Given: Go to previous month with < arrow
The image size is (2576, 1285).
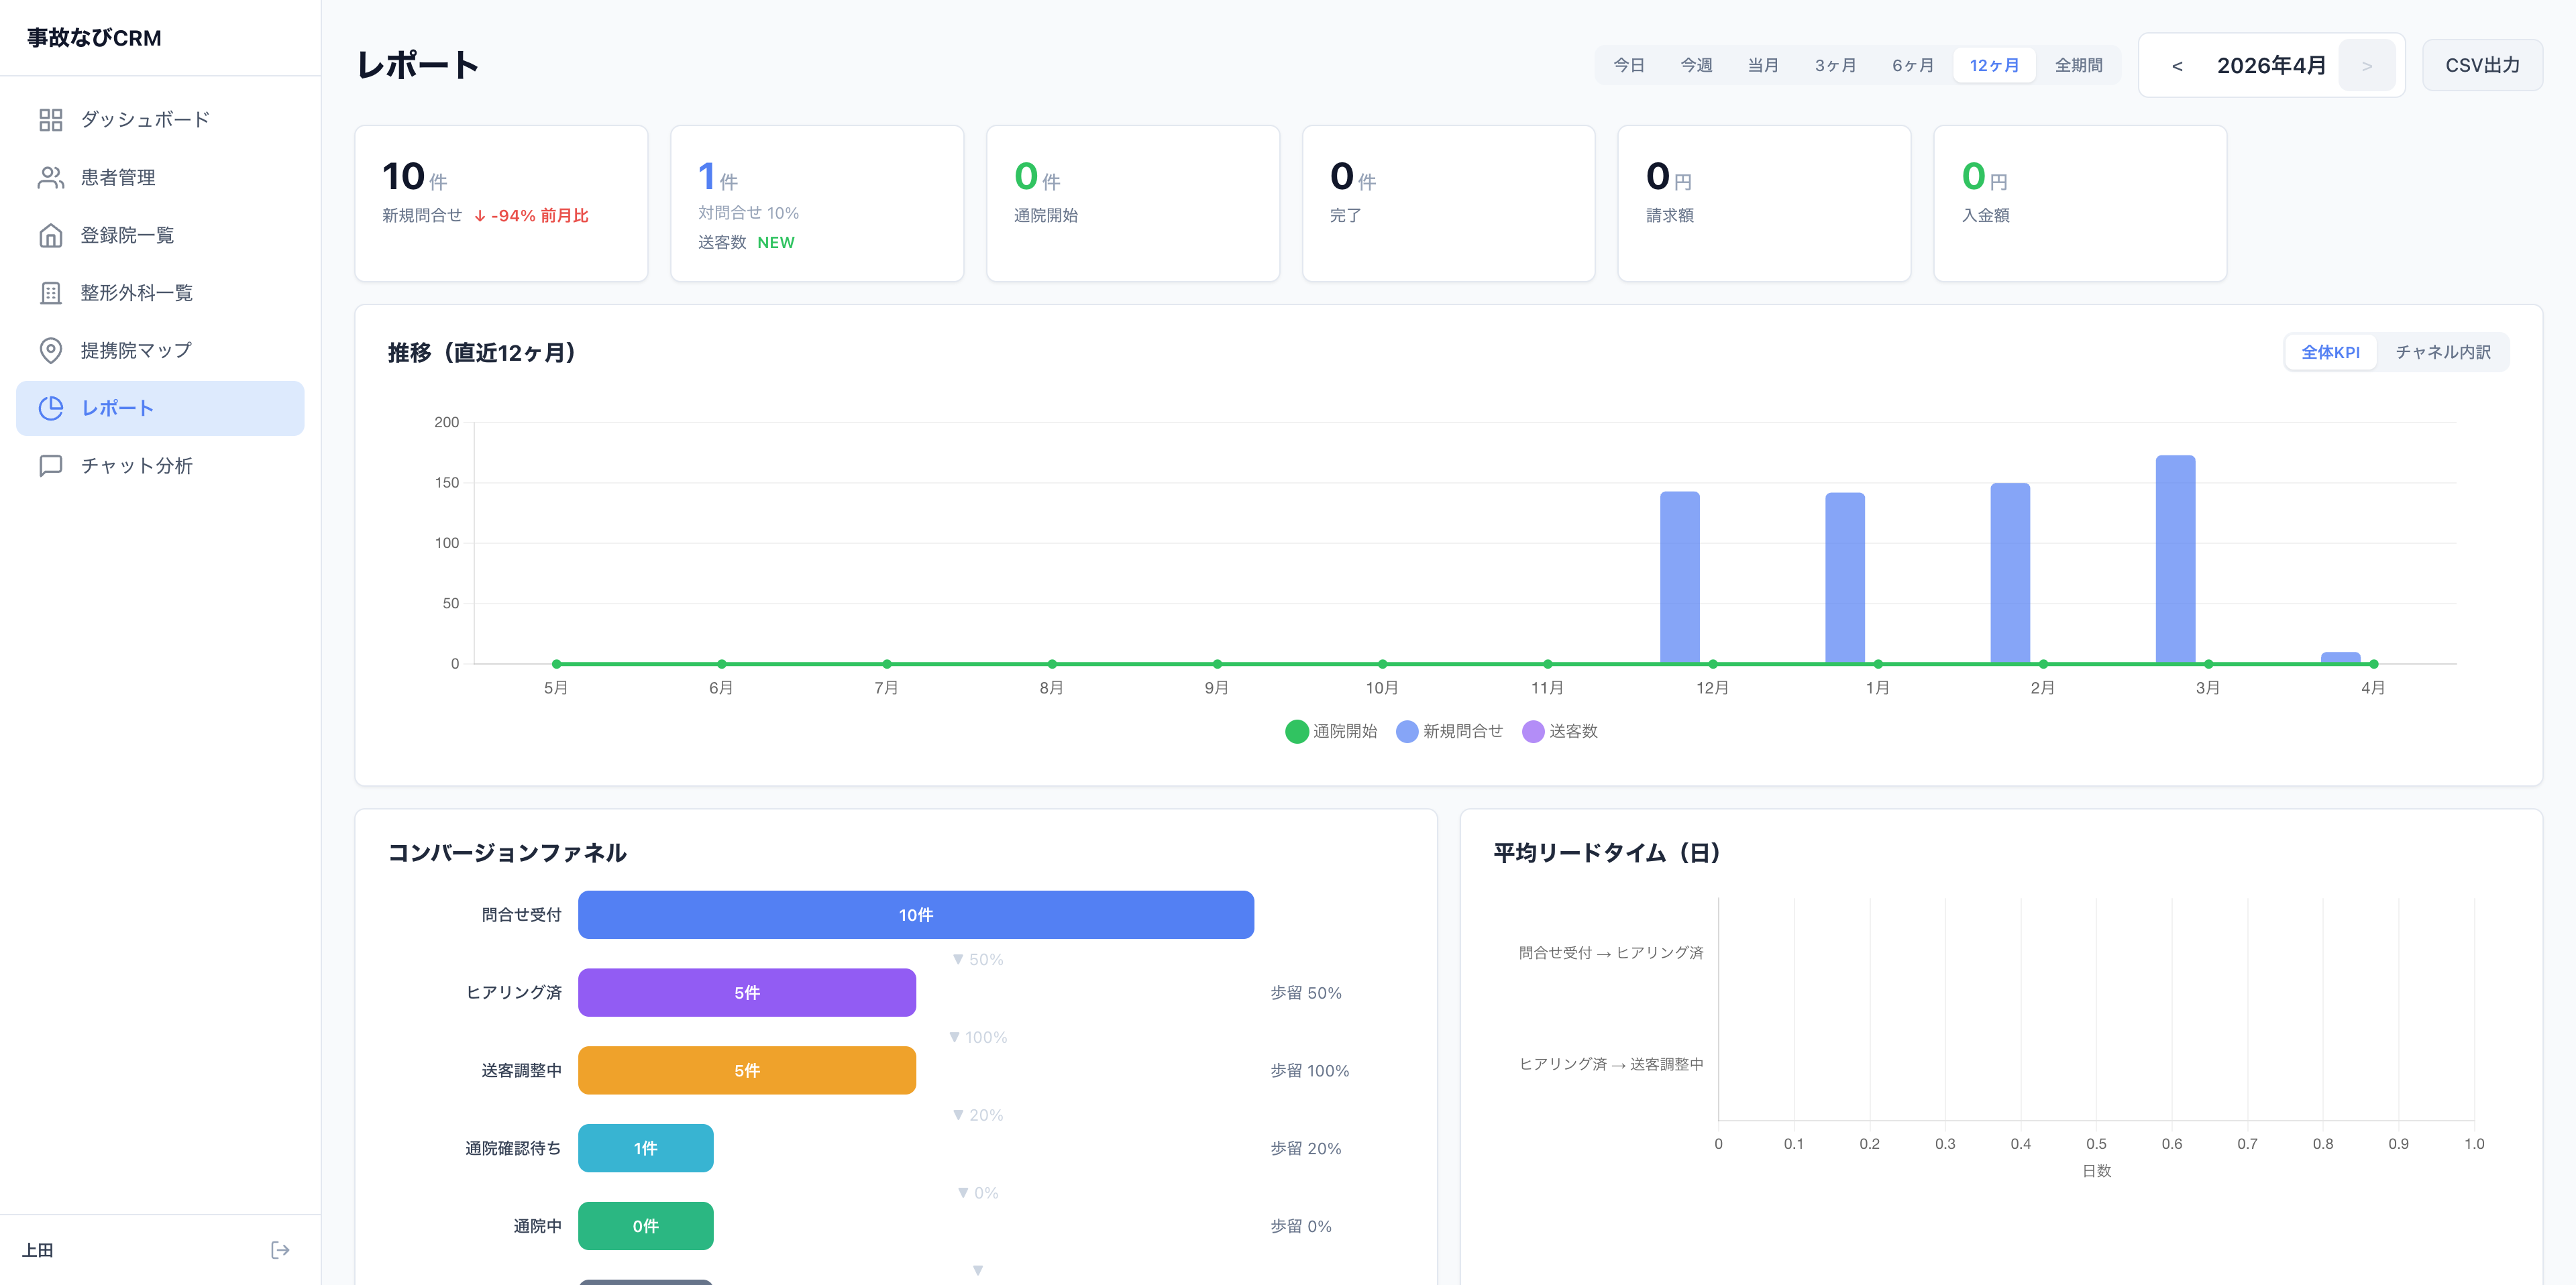Looking at the screenshot, I should (2177, 66).
